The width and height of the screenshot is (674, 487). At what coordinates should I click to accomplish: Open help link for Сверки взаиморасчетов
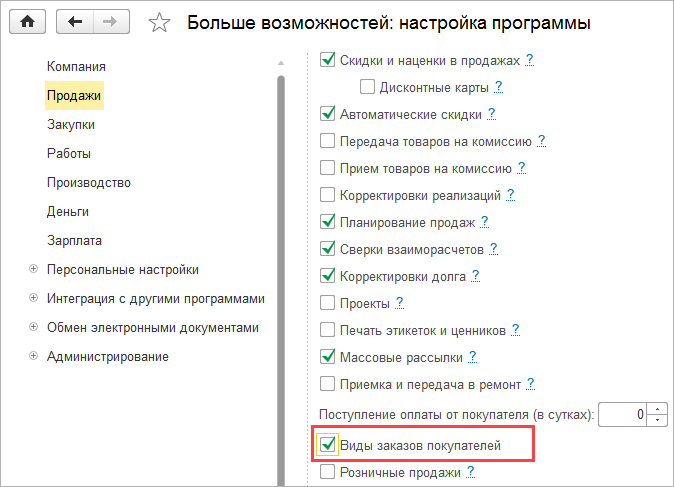click(x=493, y=248)
